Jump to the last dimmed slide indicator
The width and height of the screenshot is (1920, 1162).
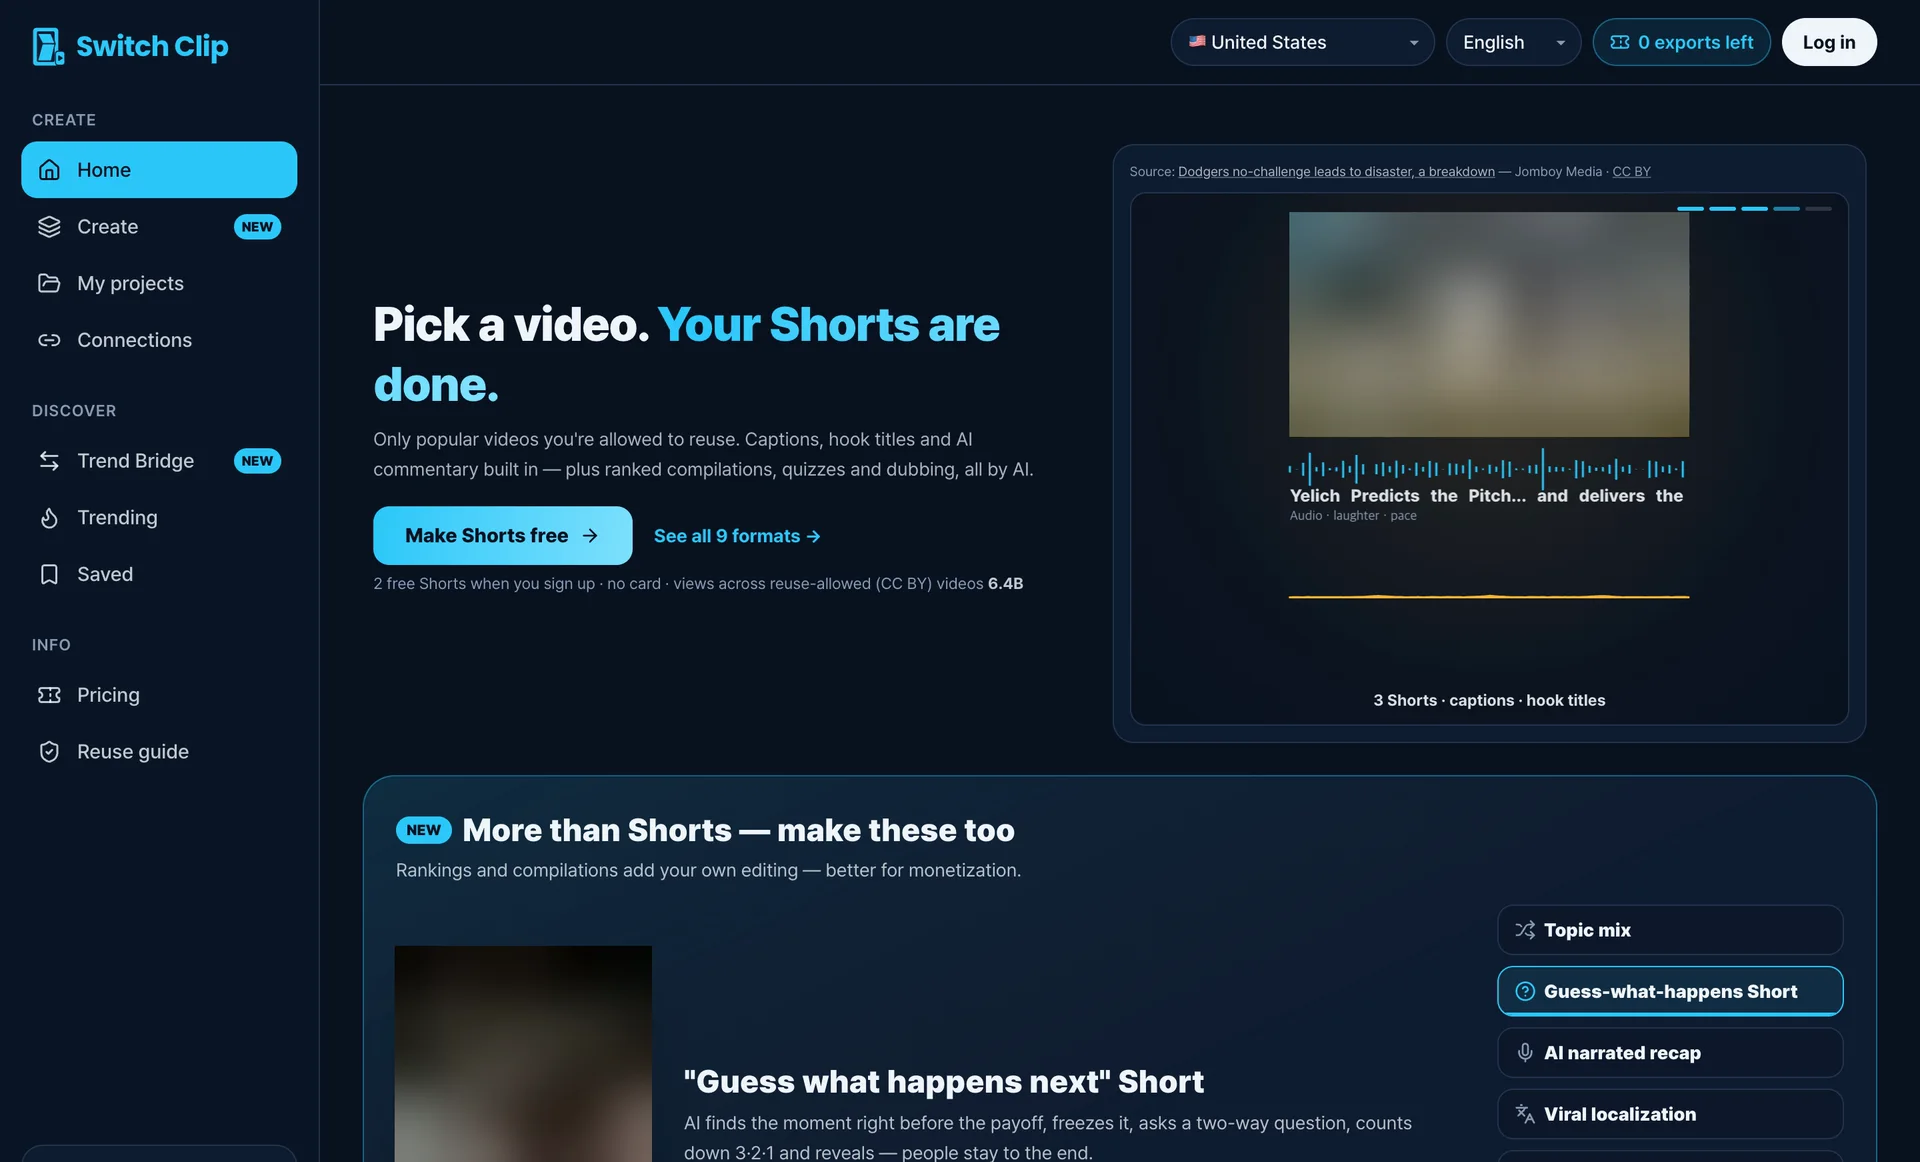1818,208
